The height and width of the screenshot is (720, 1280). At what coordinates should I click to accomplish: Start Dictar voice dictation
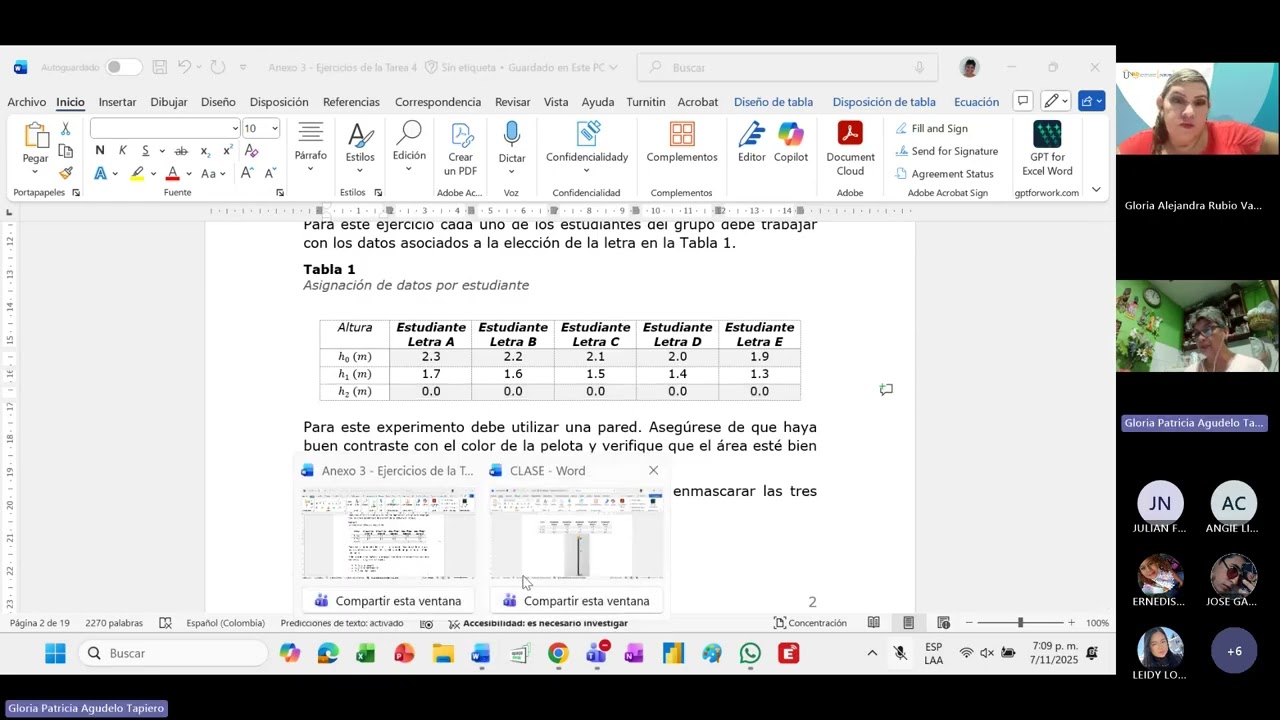512,148
